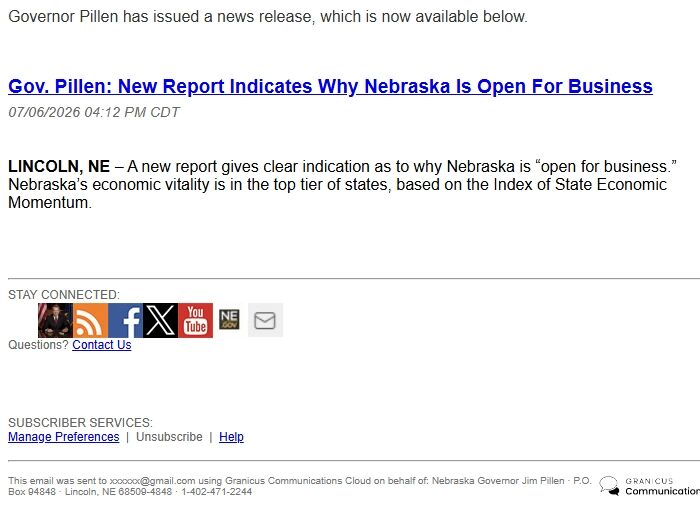Click the NE.gov logo icon
Viewport: 700px width, 511px height.
[229, 320]
